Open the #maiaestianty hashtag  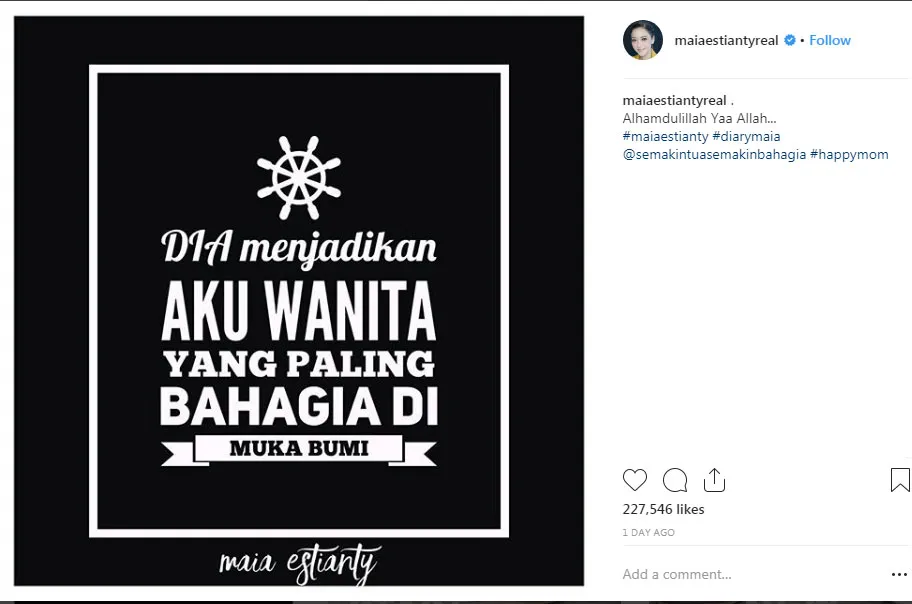pos(665,137)
